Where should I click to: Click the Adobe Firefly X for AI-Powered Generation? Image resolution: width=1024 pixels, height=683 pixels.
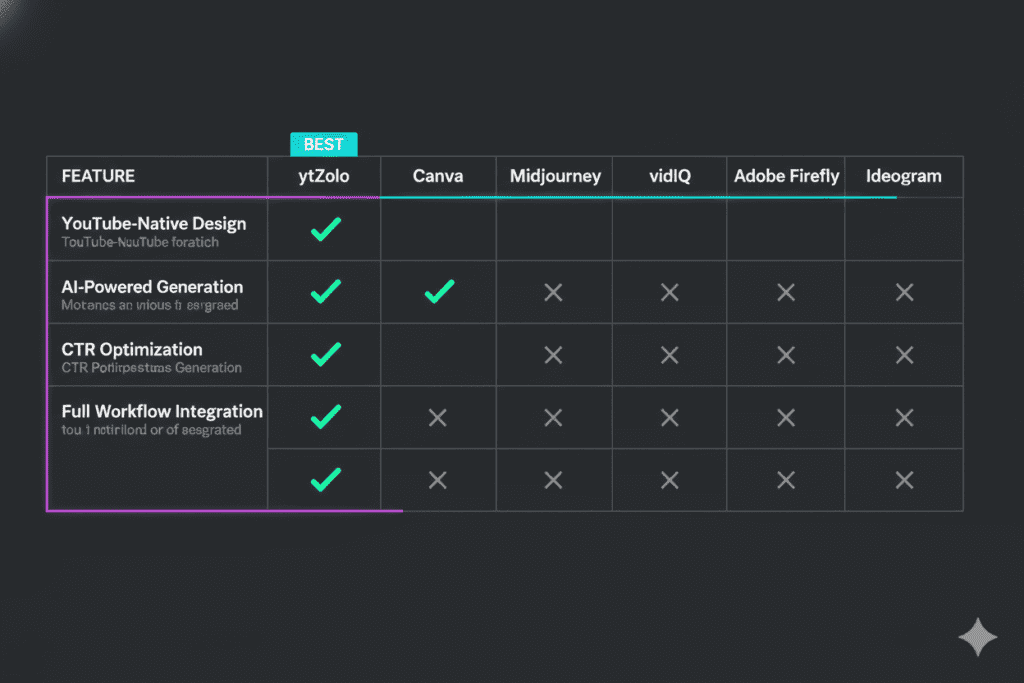tap(786, 293)
